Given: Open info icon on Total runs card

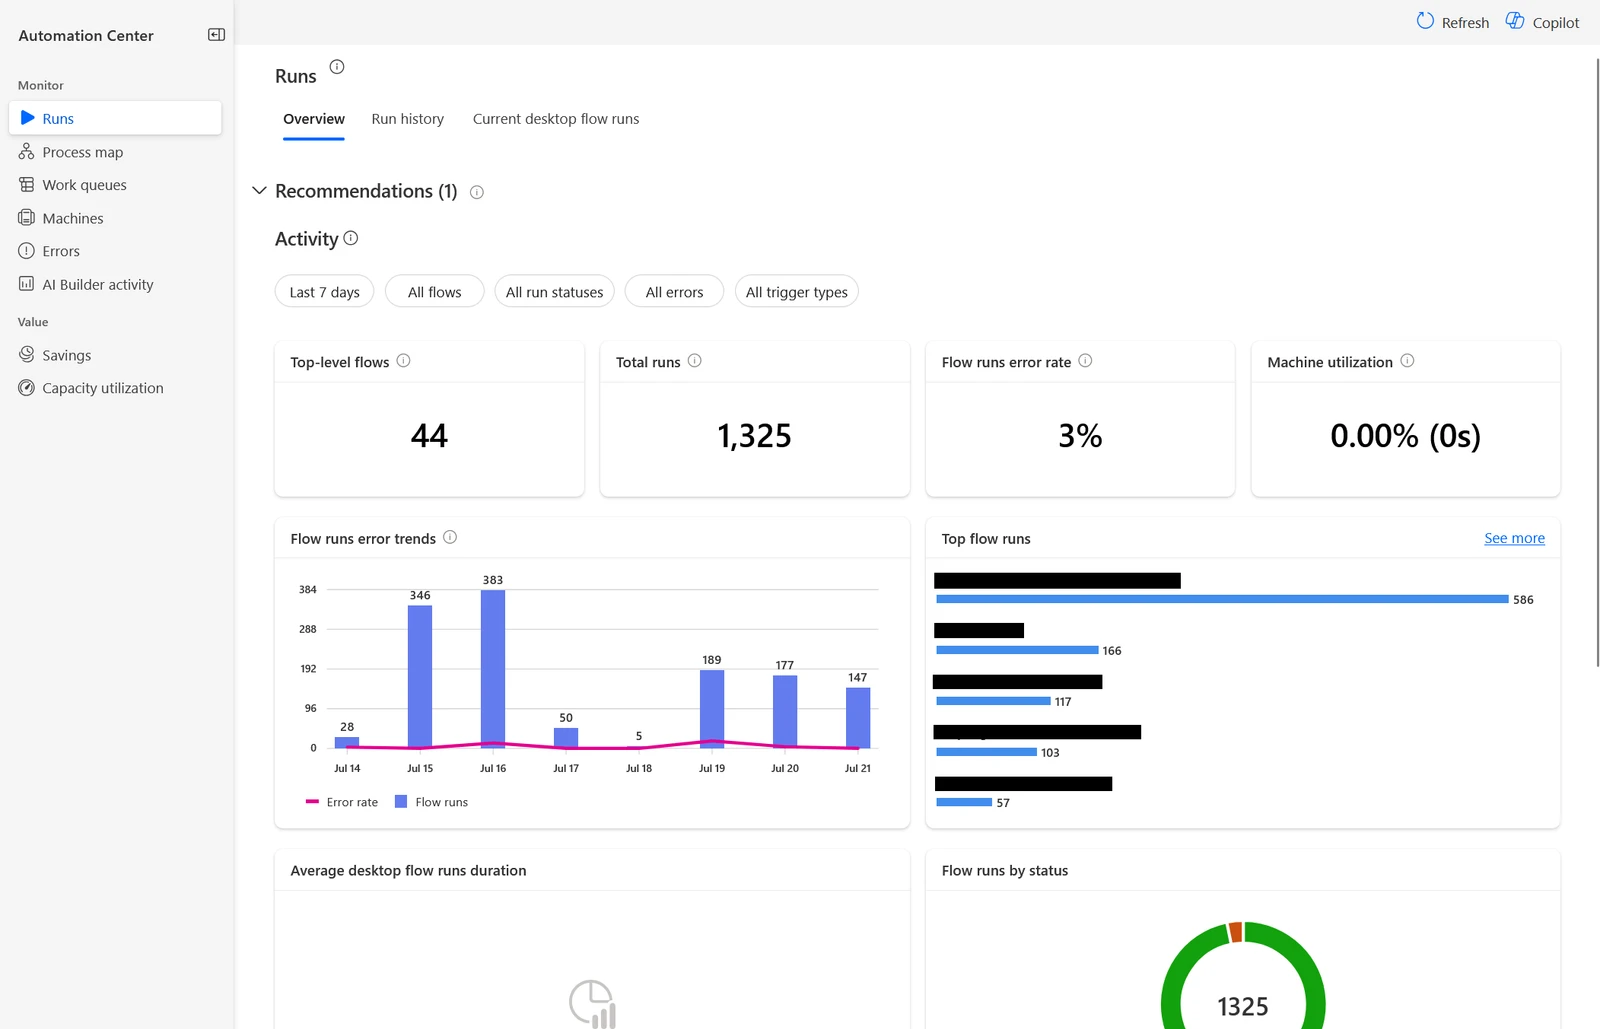Looking at the screenshot, I should pos(695,361).
